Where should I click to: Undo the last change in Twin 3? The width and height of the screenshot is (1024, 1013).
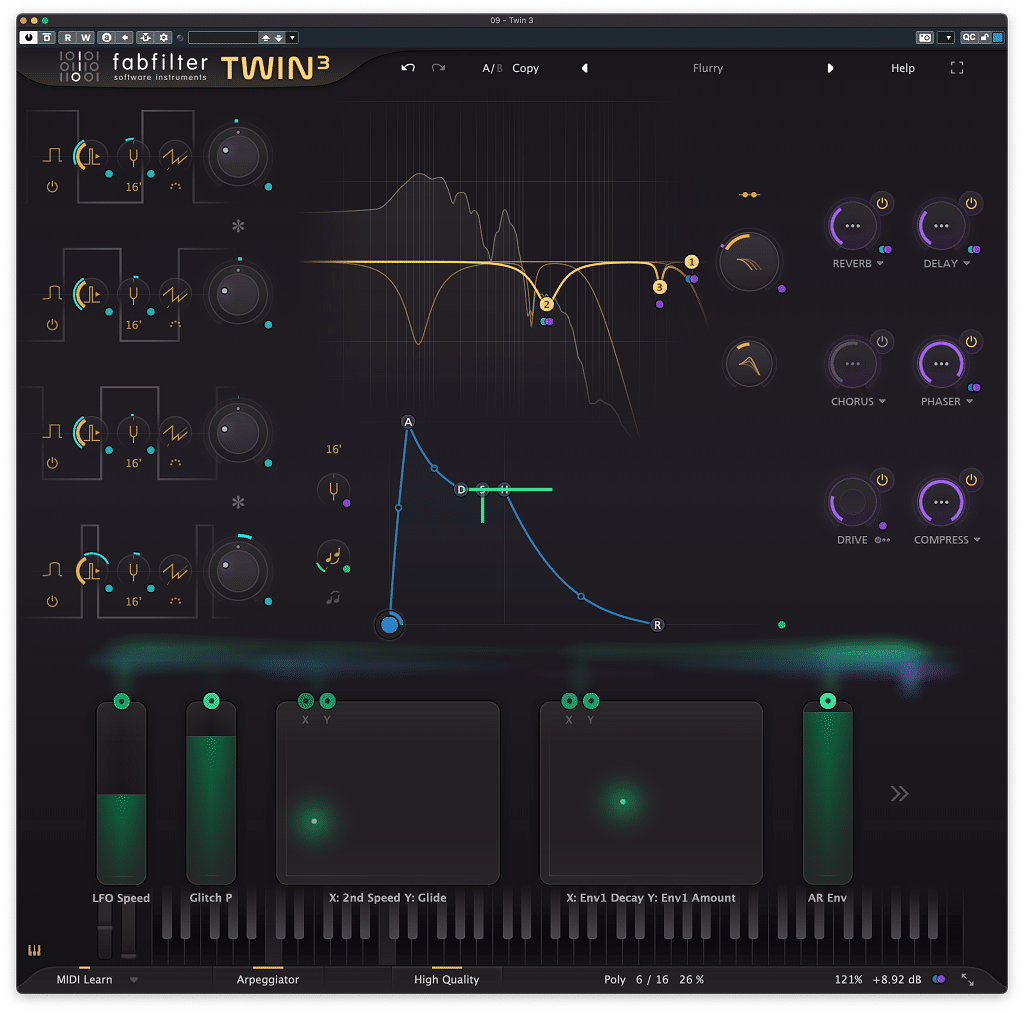pos(408,68)
